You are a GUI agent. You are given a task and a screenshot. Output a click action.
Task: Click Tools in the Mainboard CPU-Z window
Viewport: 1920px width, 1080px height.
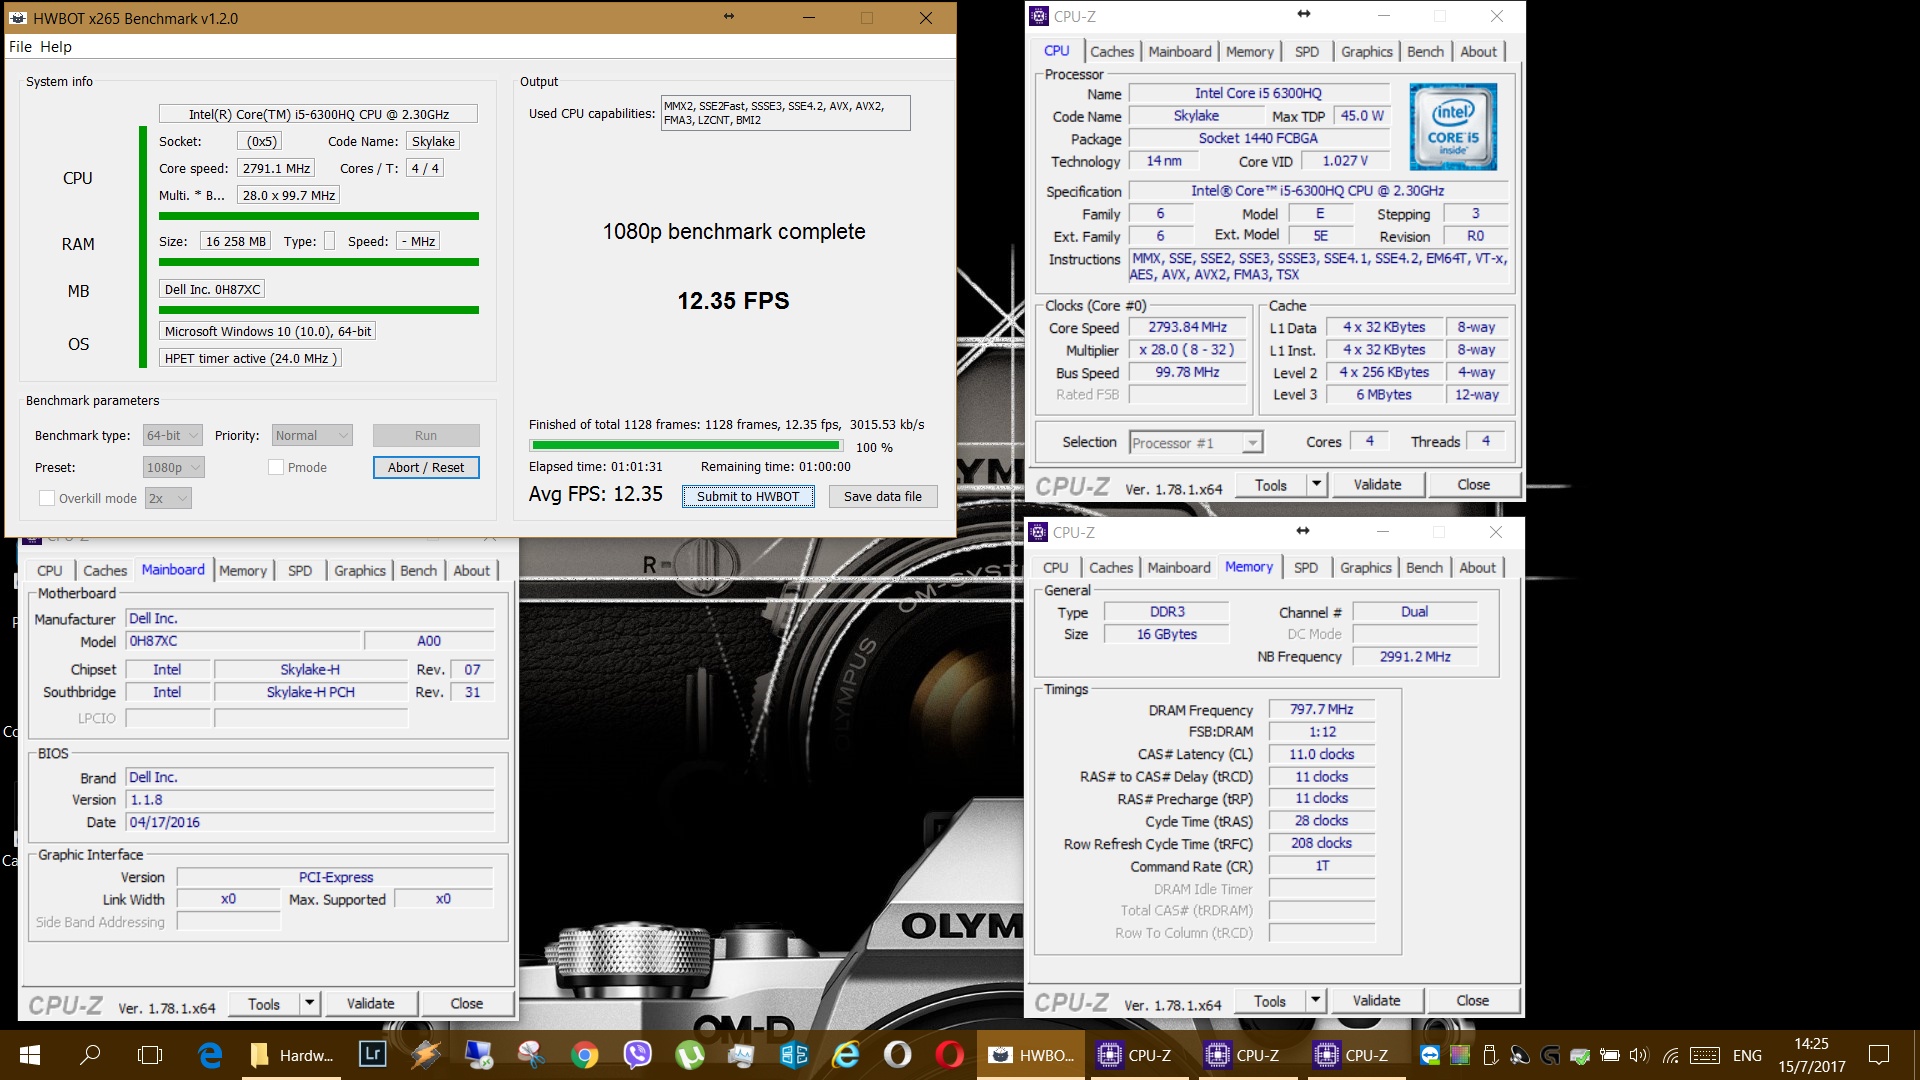pyautogui.click(x=264, y=1003)
